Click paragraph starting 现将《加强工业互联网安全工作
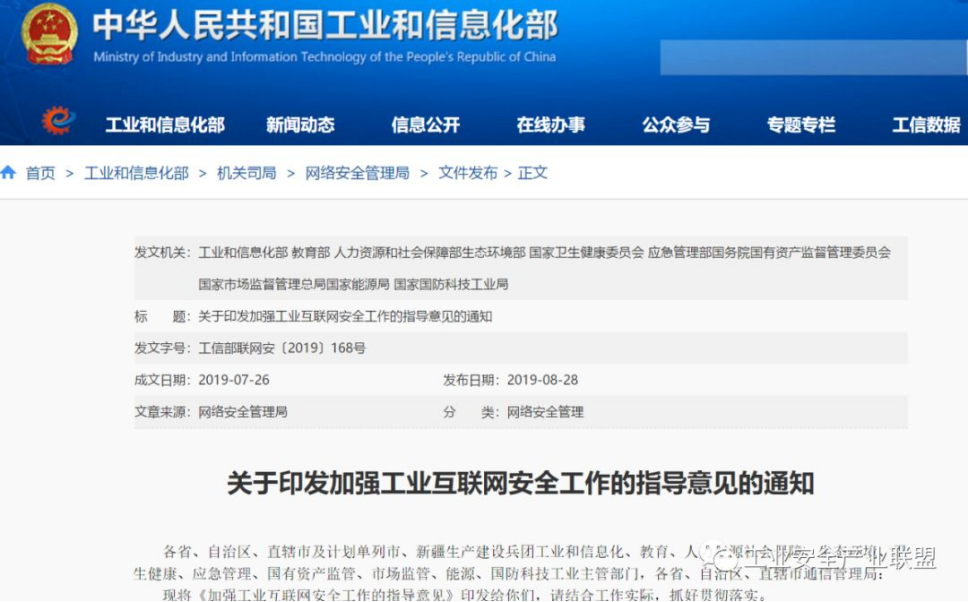The height and width of the screenshot is (602, 968). pos(464,595)
